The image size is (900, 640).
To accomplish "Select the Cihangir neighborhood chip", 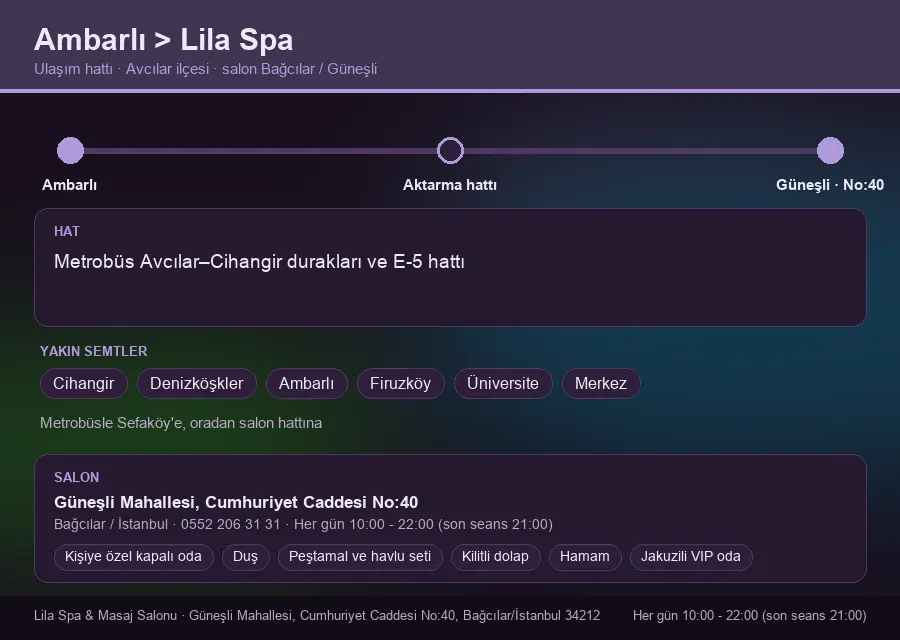I will coord(84,383).
